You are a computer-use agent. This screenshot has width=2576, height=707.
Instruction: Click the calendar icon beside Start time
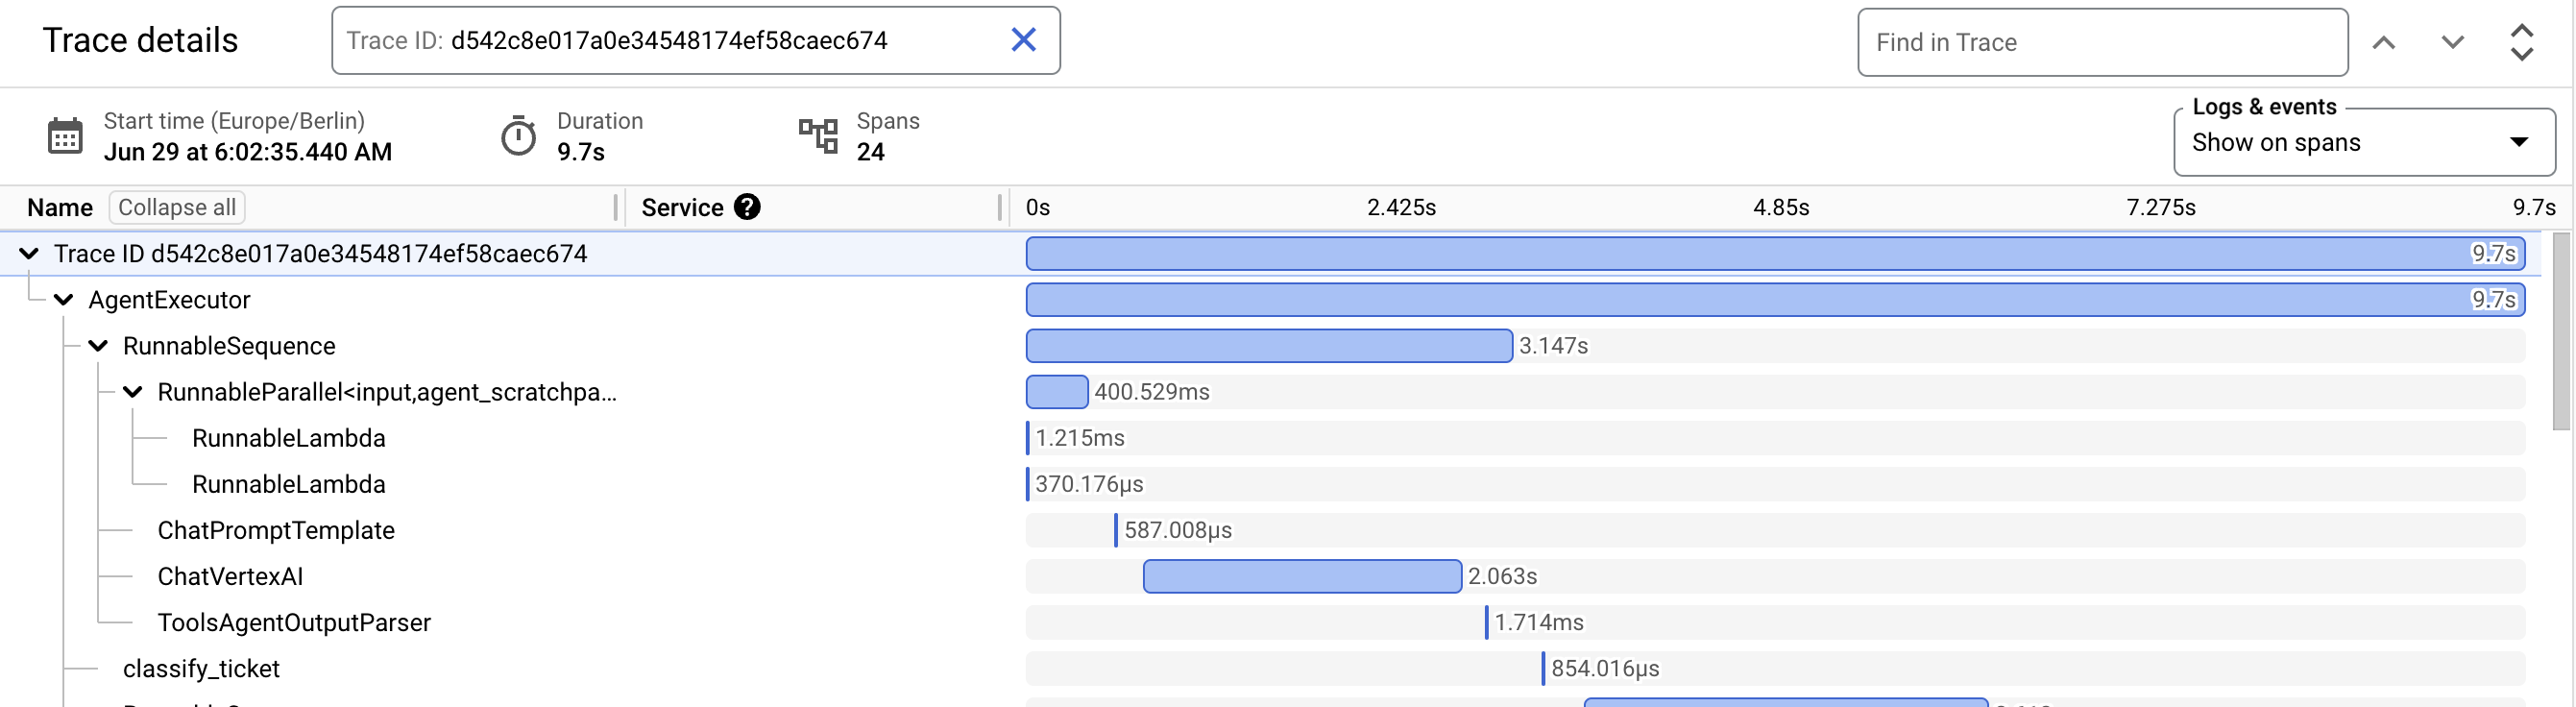coord(65,136)
